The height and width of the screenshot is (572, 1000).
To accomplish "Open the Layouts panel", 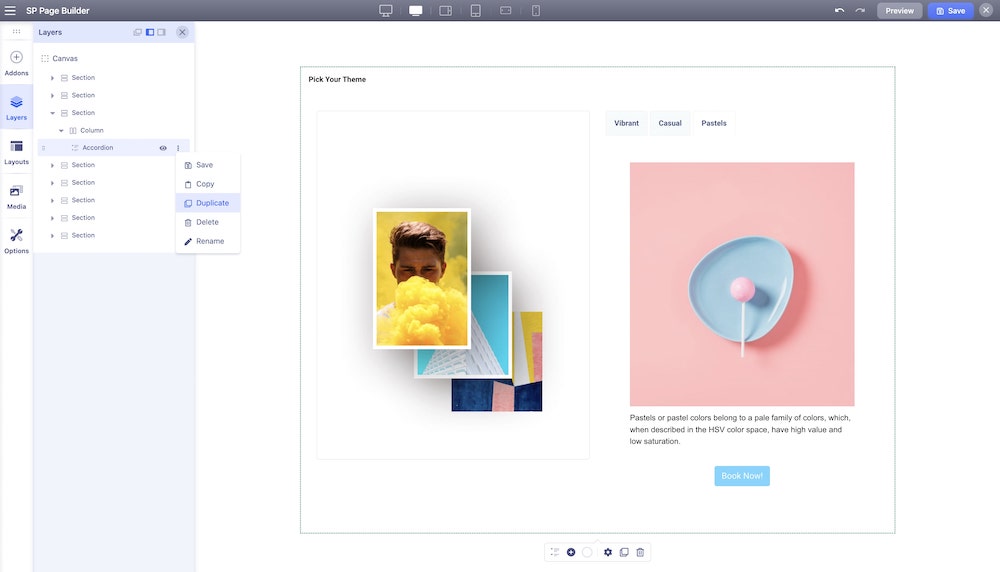I will 16,151.
